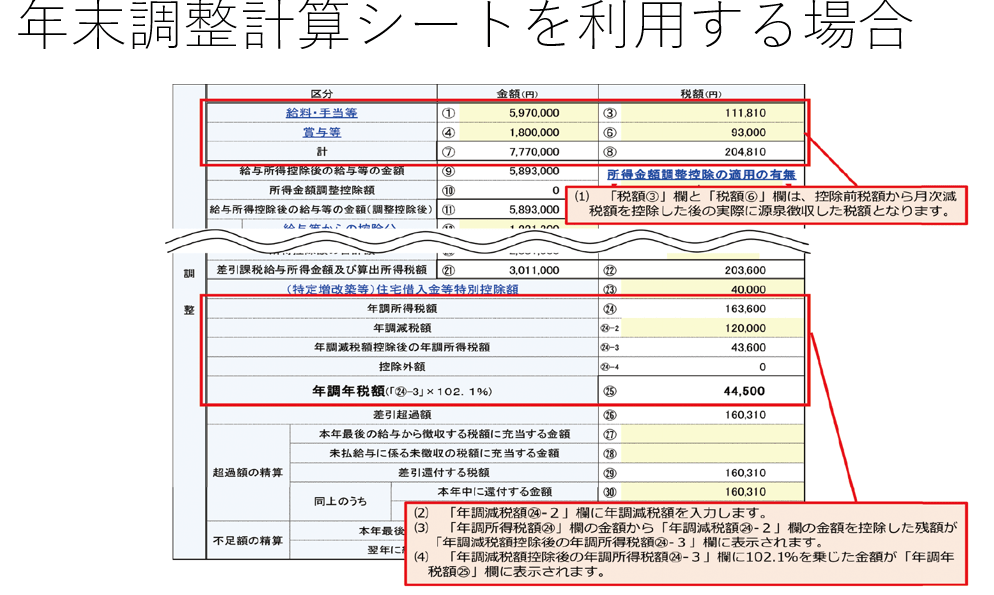The image size is (994, 595).
Task: Select the 本年中に還付する金額 input cell 160,310
Action: pyautogui.click(x=713, y=492)
